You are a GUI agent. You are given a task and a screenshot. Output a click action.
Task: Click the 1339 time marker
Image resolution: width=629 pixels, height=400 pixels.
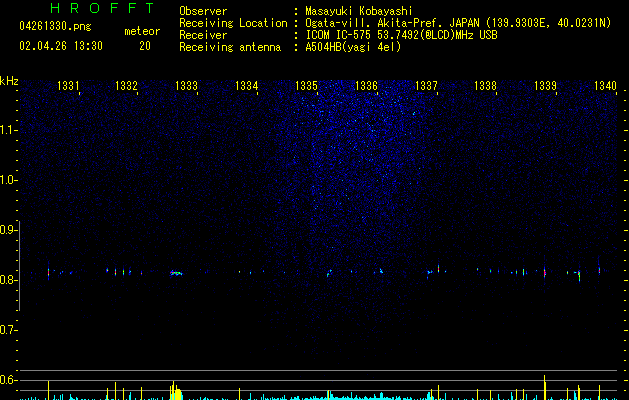(546, 86)
